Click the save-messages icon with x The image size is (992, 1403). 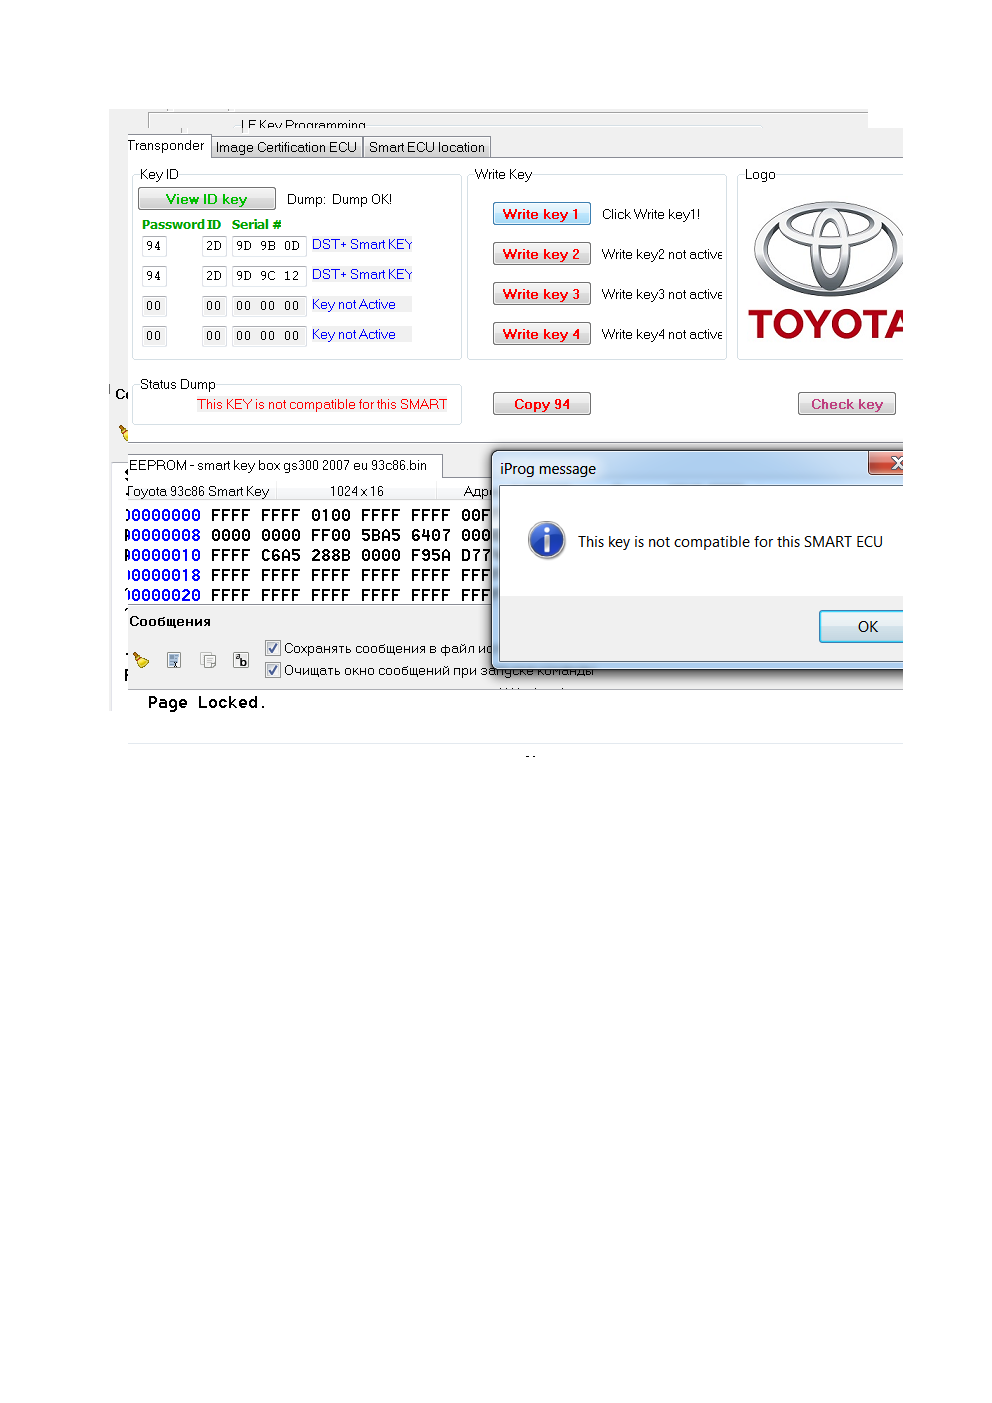174,660
